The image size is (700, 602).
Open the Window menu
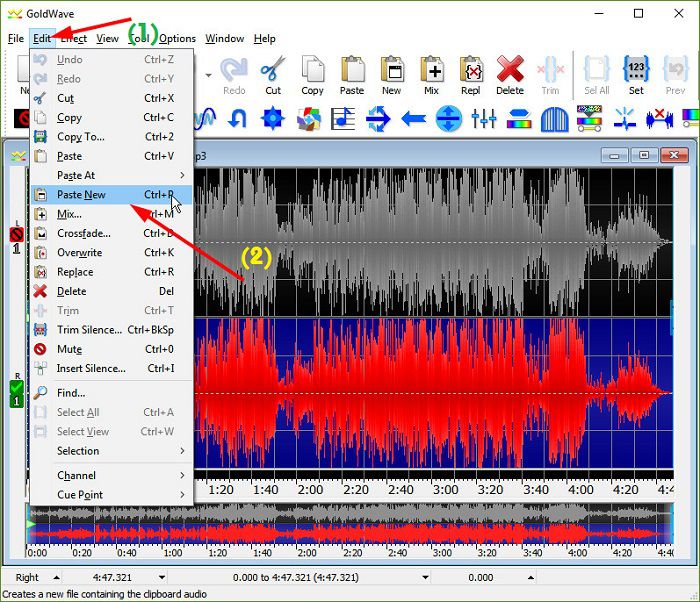[x=225, y=39]
